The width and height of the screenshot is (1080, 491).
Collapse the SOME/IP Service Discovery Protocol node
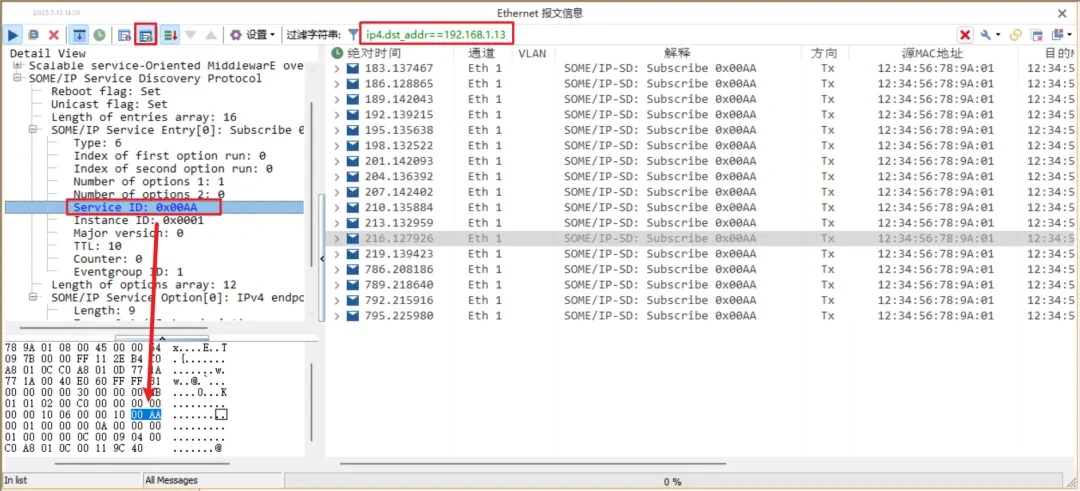(x=18, y=78)
